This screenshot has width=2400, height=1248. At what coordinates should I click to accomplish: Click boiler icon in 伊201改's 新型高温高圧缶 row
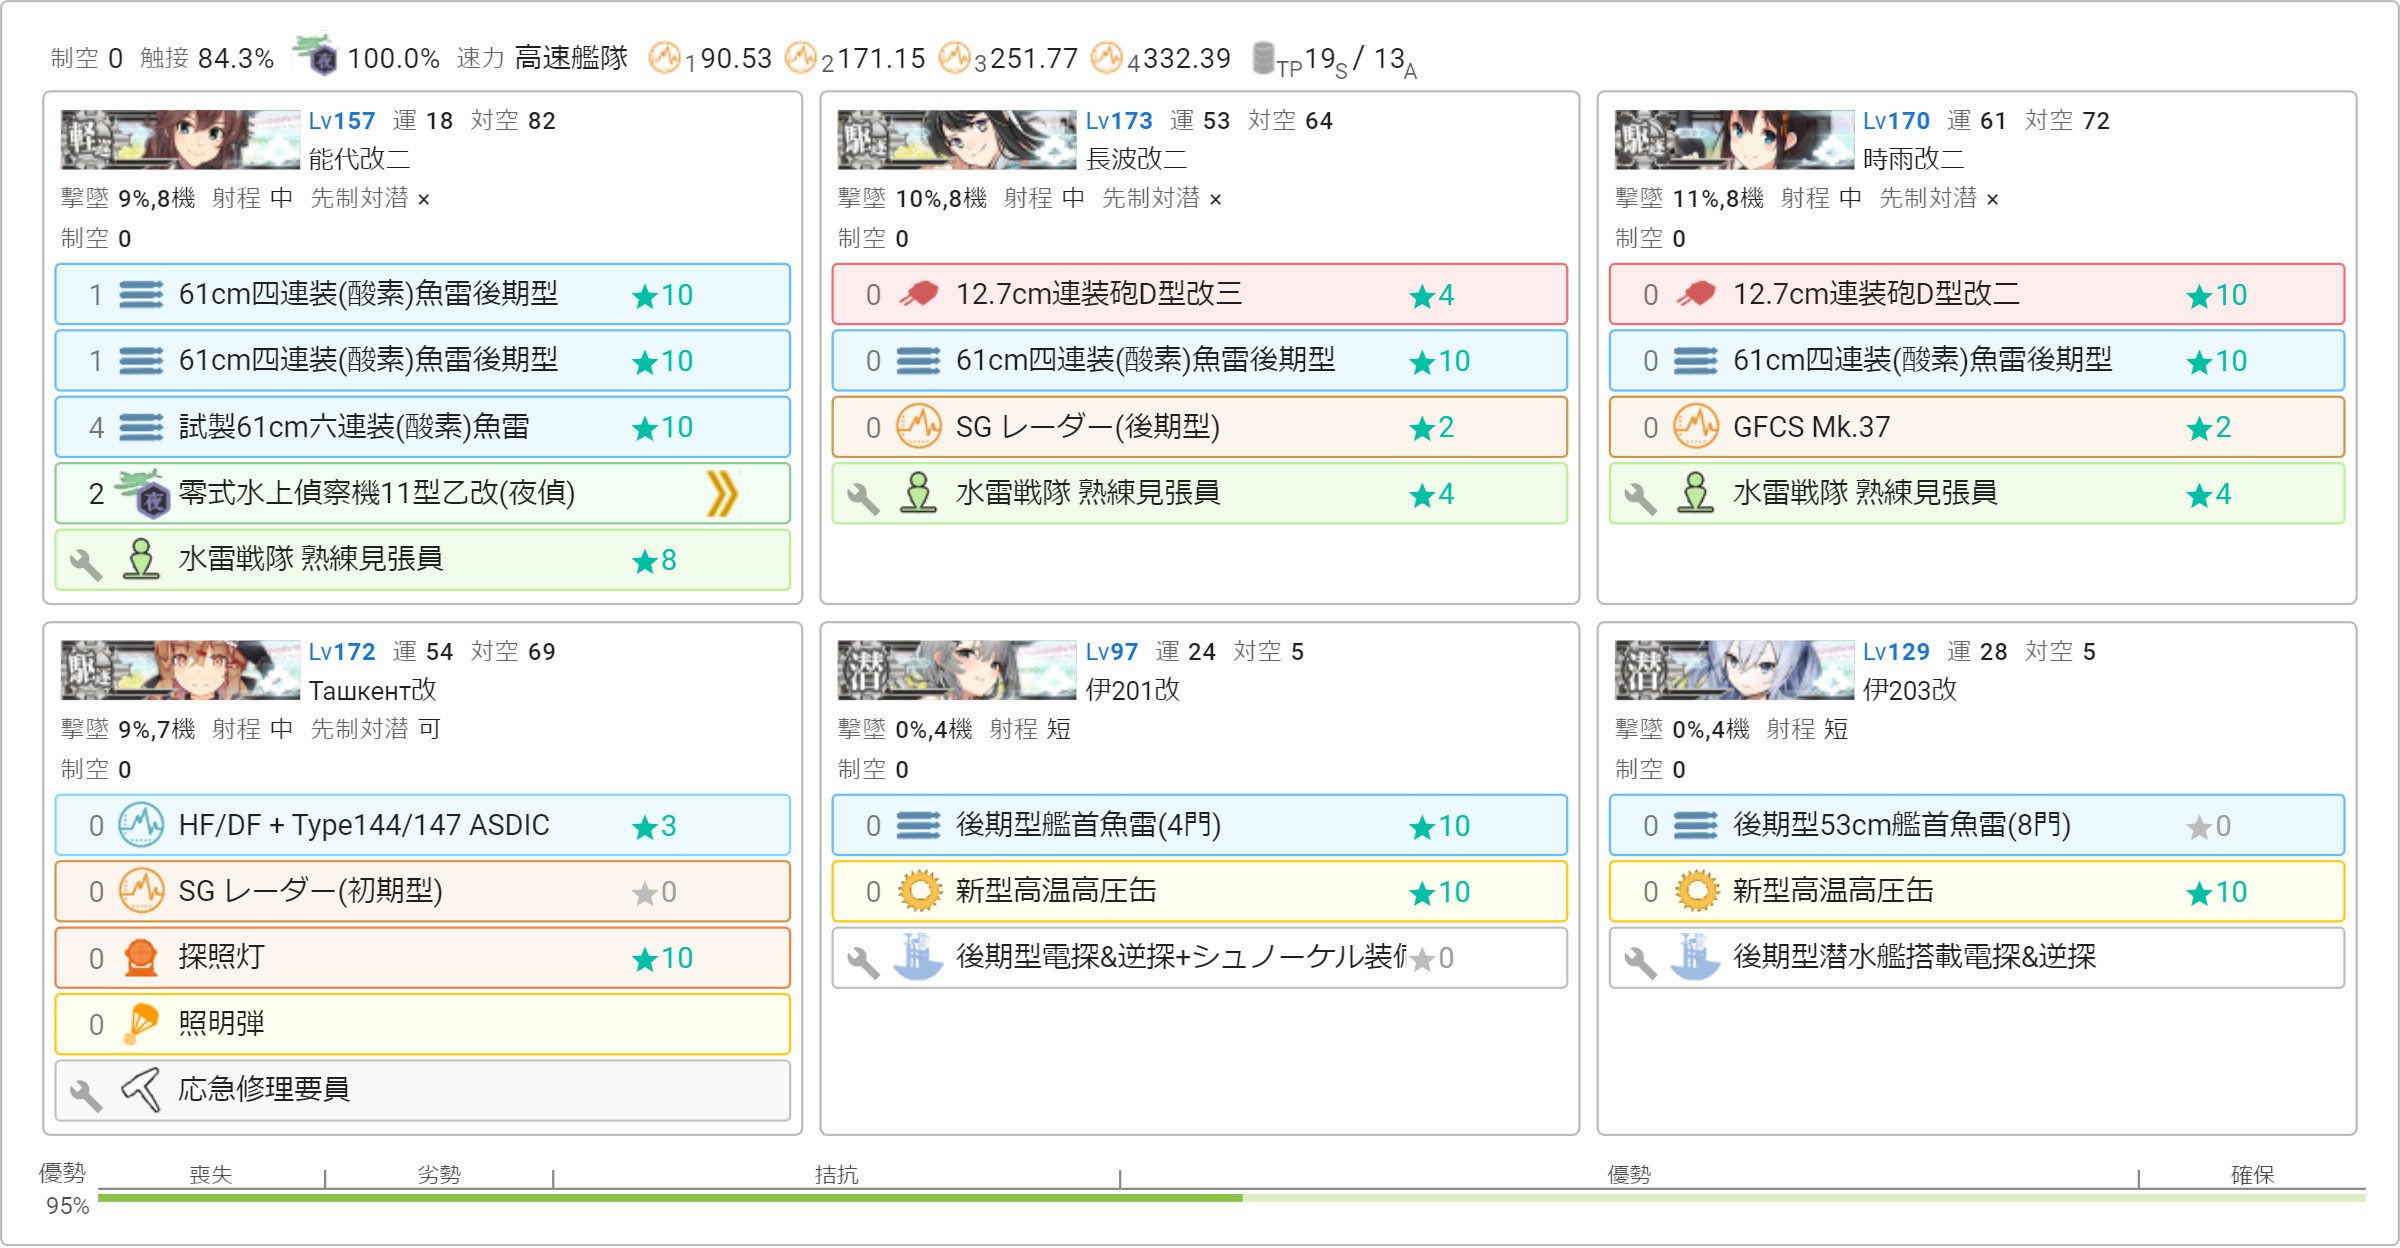918,891
